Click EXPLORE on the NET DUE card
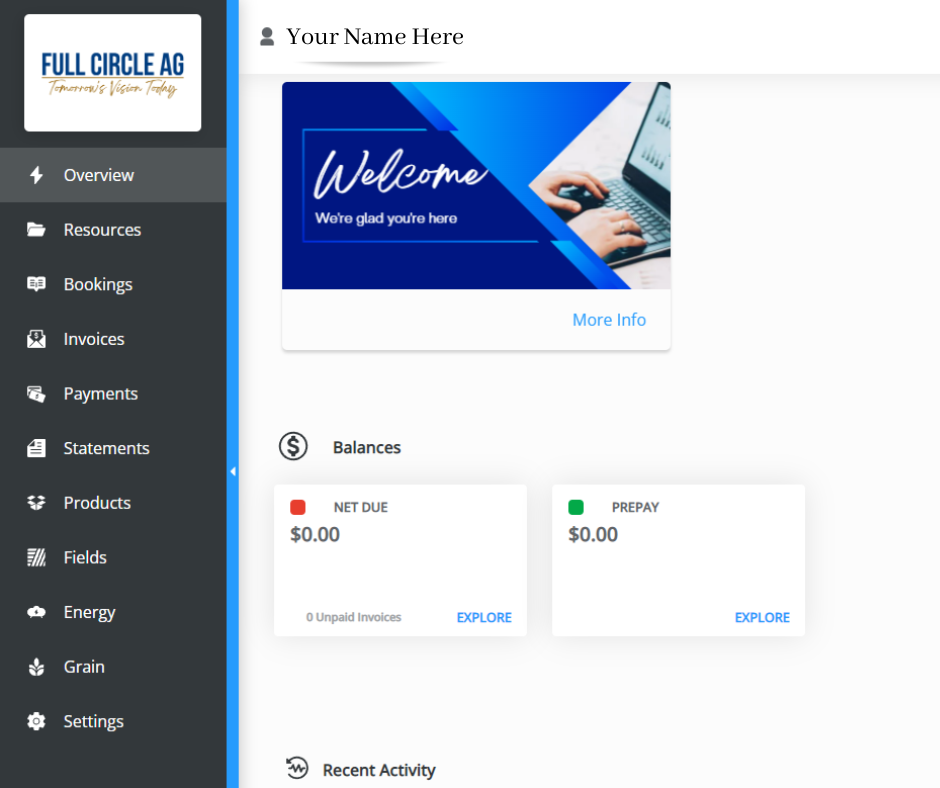Screen dimensions: 940x788 [x=484, y=617]
